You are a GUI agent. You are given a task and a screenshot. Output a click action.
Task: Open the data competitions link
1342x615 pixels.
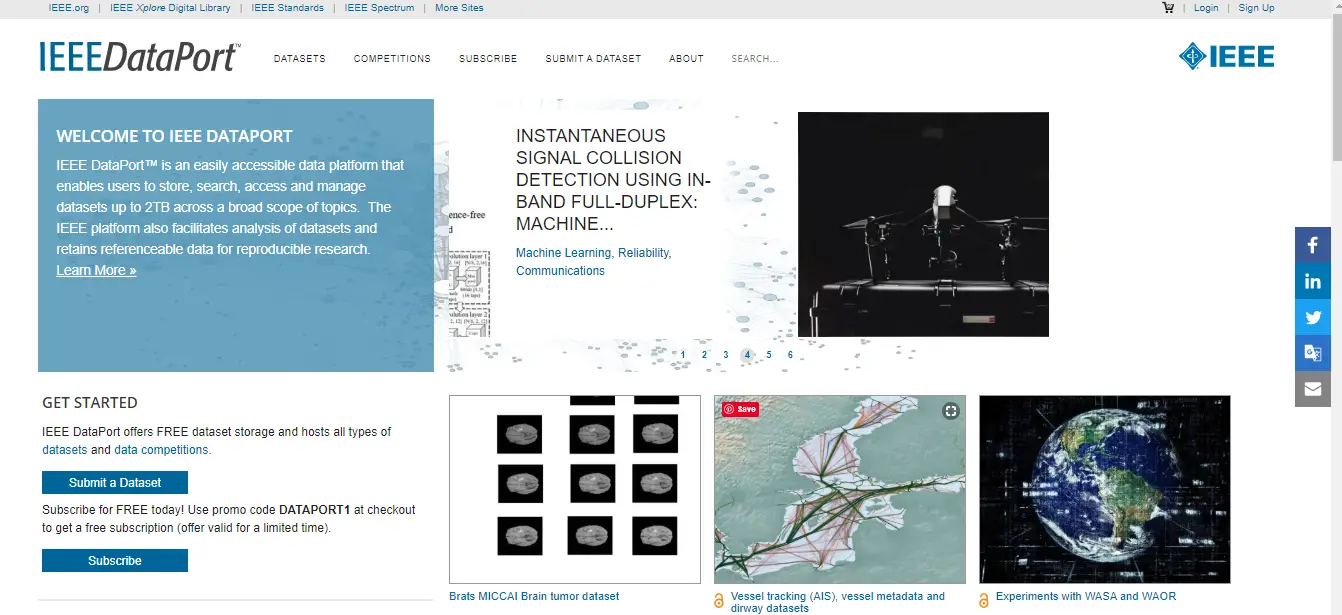(161, 450)
